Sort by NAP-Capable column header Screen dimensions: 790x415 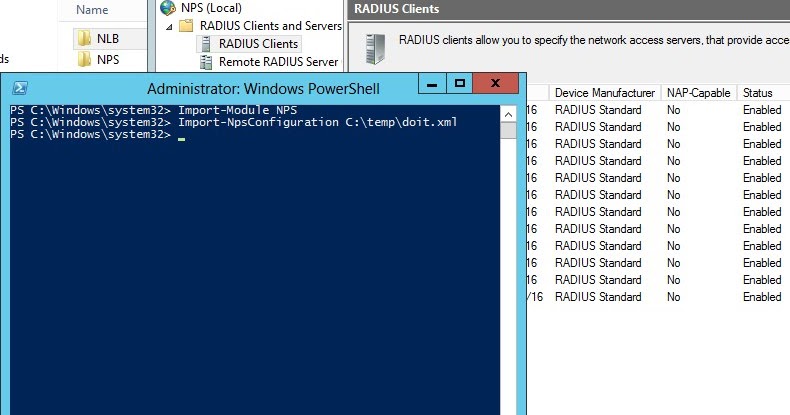(x=698, y=93)
